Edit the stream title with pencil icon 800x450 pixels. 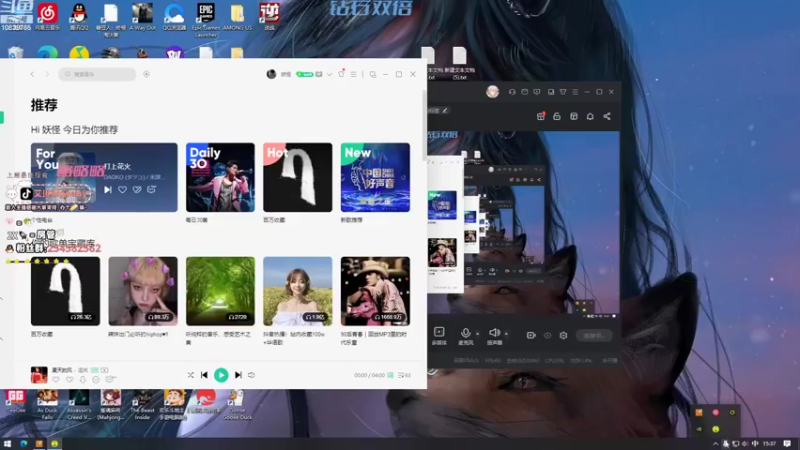445,110
